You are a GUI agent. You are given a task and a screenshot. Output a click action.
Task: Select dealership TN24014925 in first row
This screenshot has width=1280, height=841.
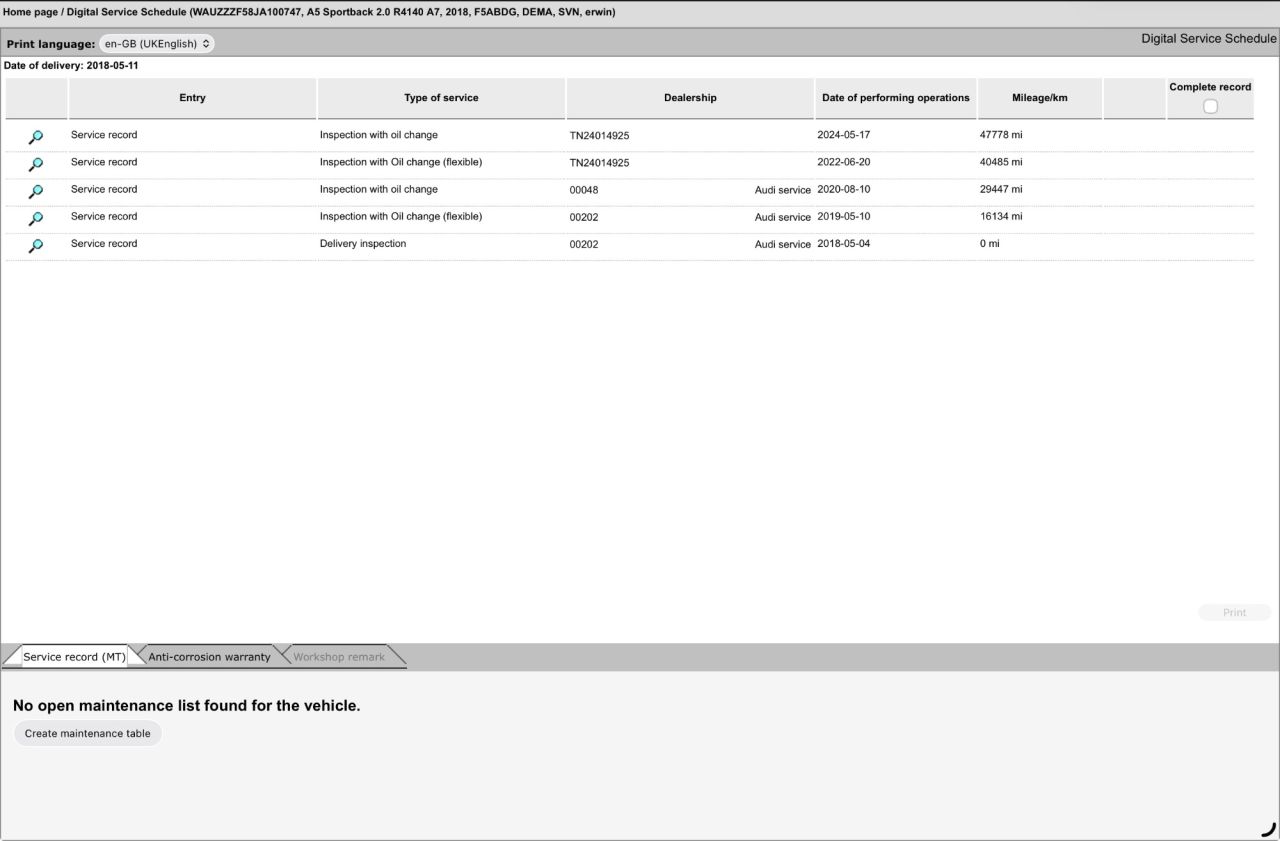[x=600, y=136]
